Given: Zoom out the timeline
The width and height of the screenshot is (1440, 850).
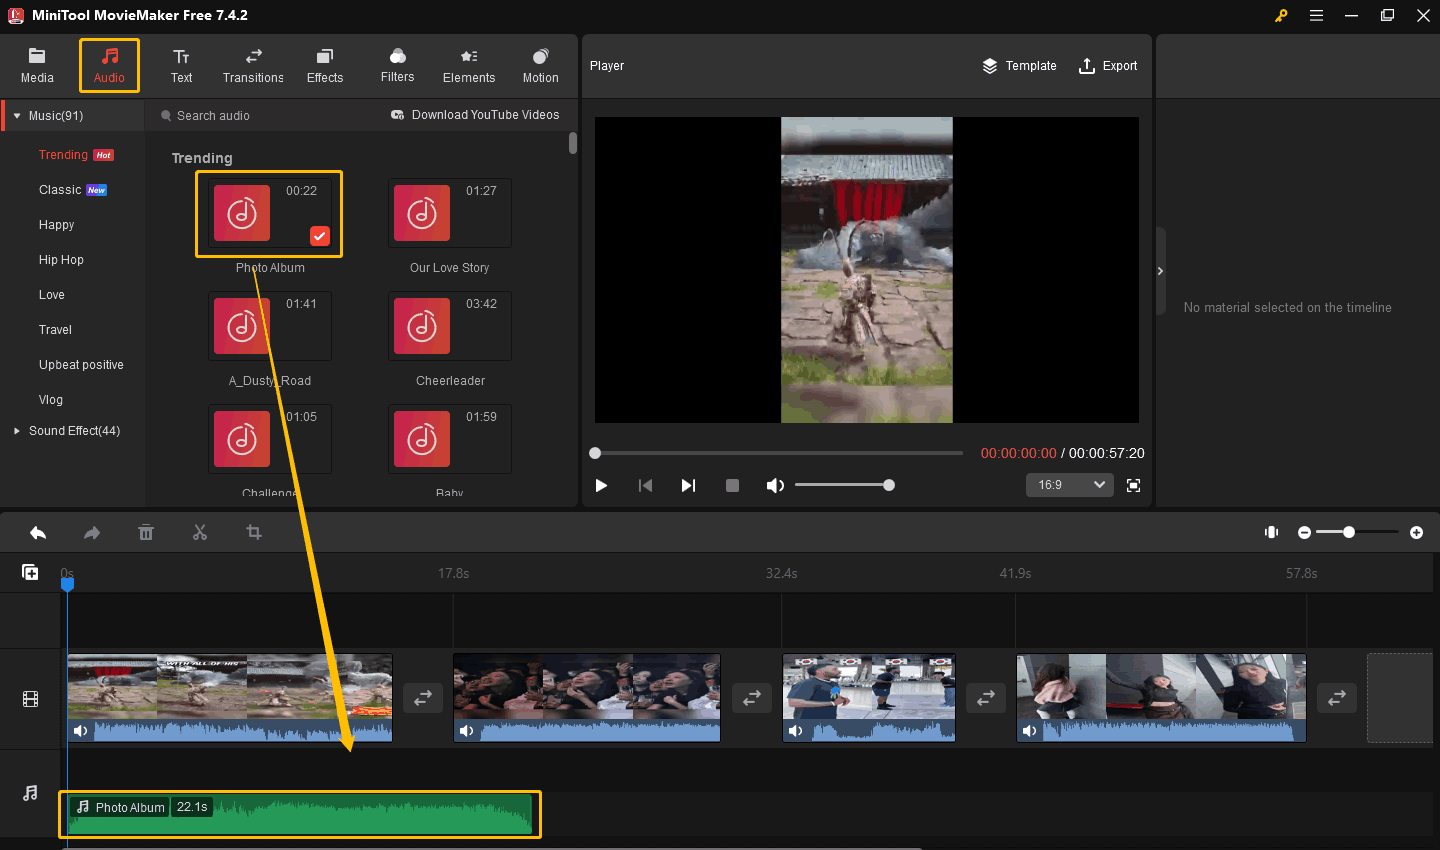Looking at the screenshot, I should [1304, 533].
